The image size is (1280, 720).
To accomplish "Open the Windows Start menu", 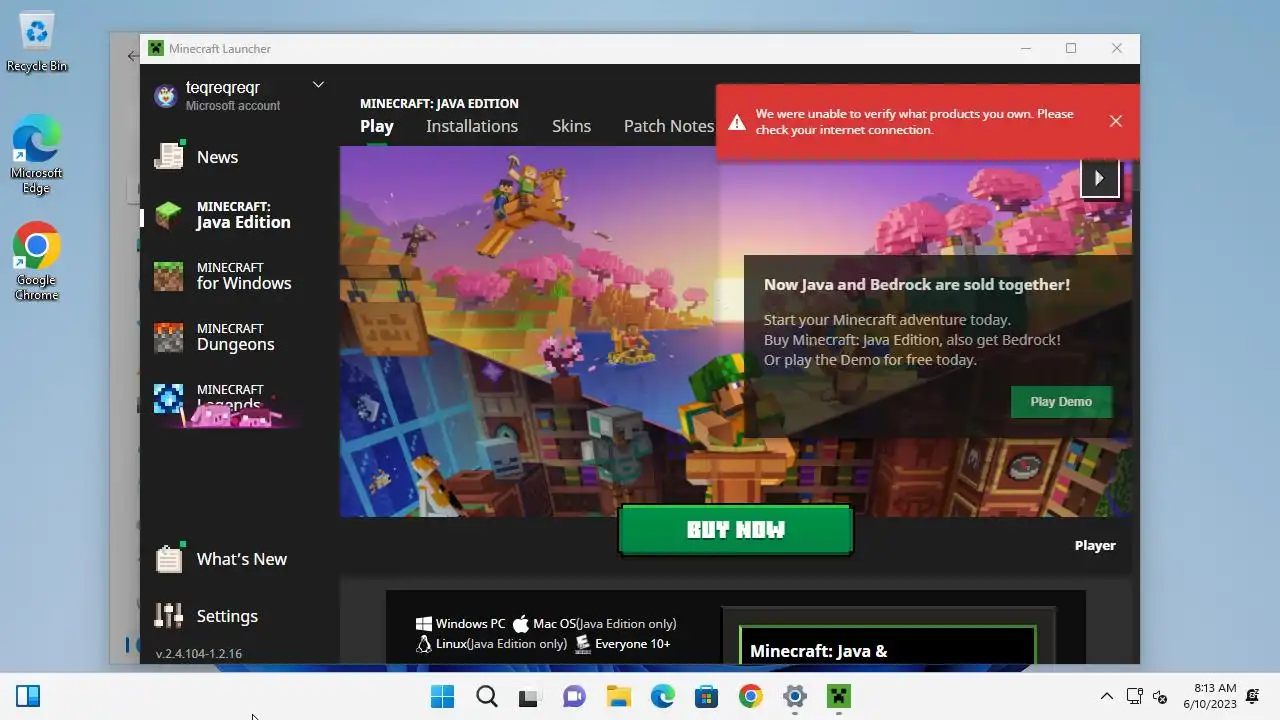I will [x=442, y=696].
